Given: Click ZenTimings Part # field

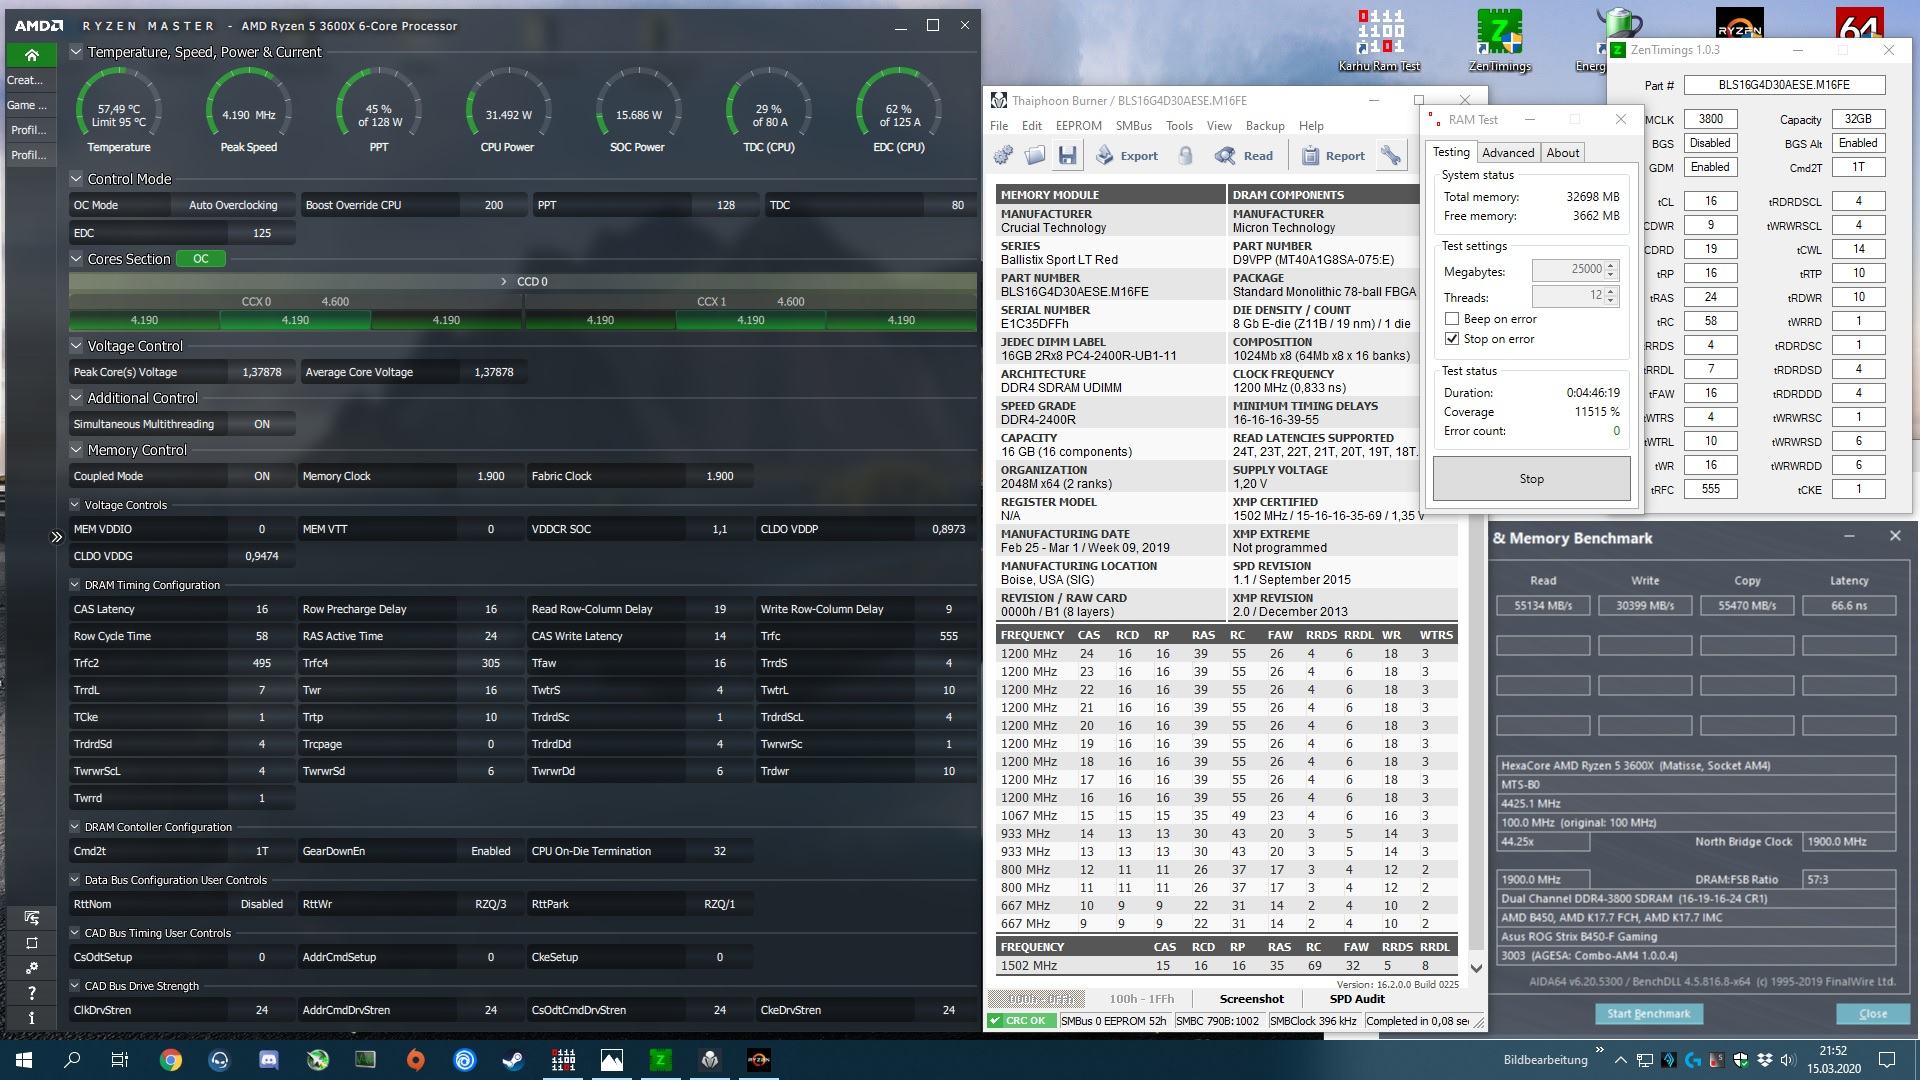Looking at the screenshot, I should [x=1784, y=85].
